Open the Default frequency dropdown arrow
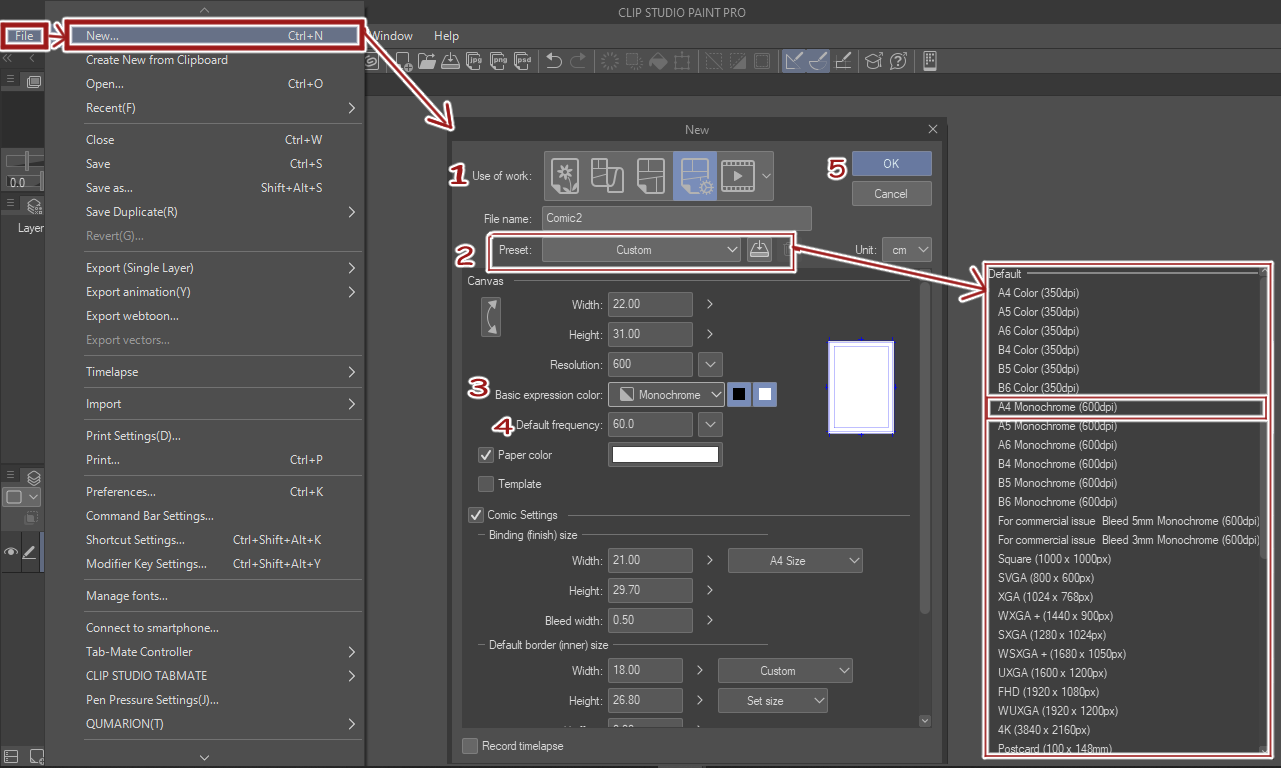This screenshot has height=768, width=1281. pyautogui.click(x=710, y=424)
